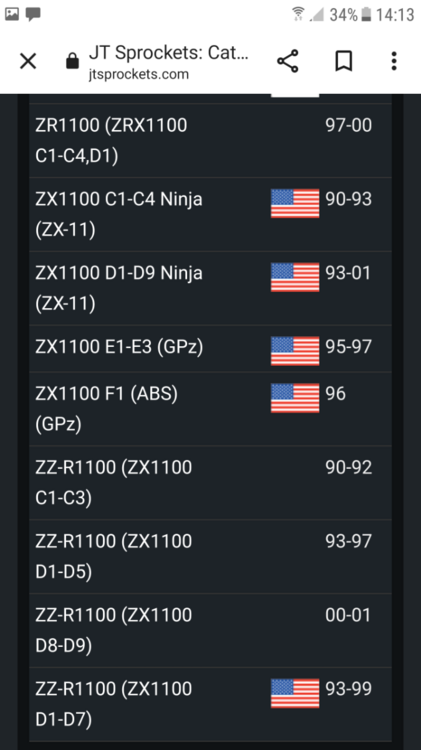Screen dimensions: 421x750
Task: Tap the share icon in the toolbar
Action: click(288, 61)
